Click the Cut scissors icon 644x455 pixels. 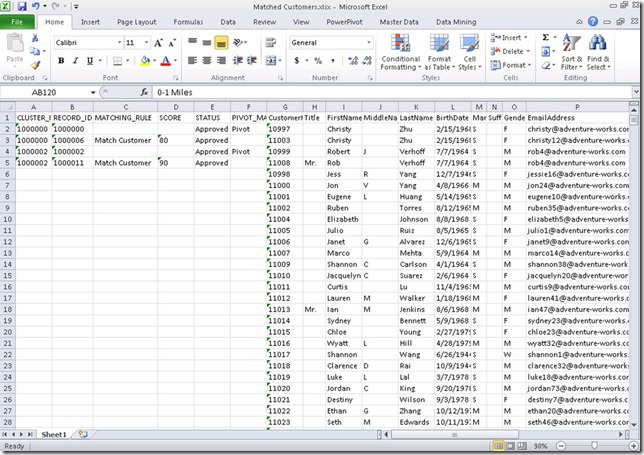pos(35,38)
